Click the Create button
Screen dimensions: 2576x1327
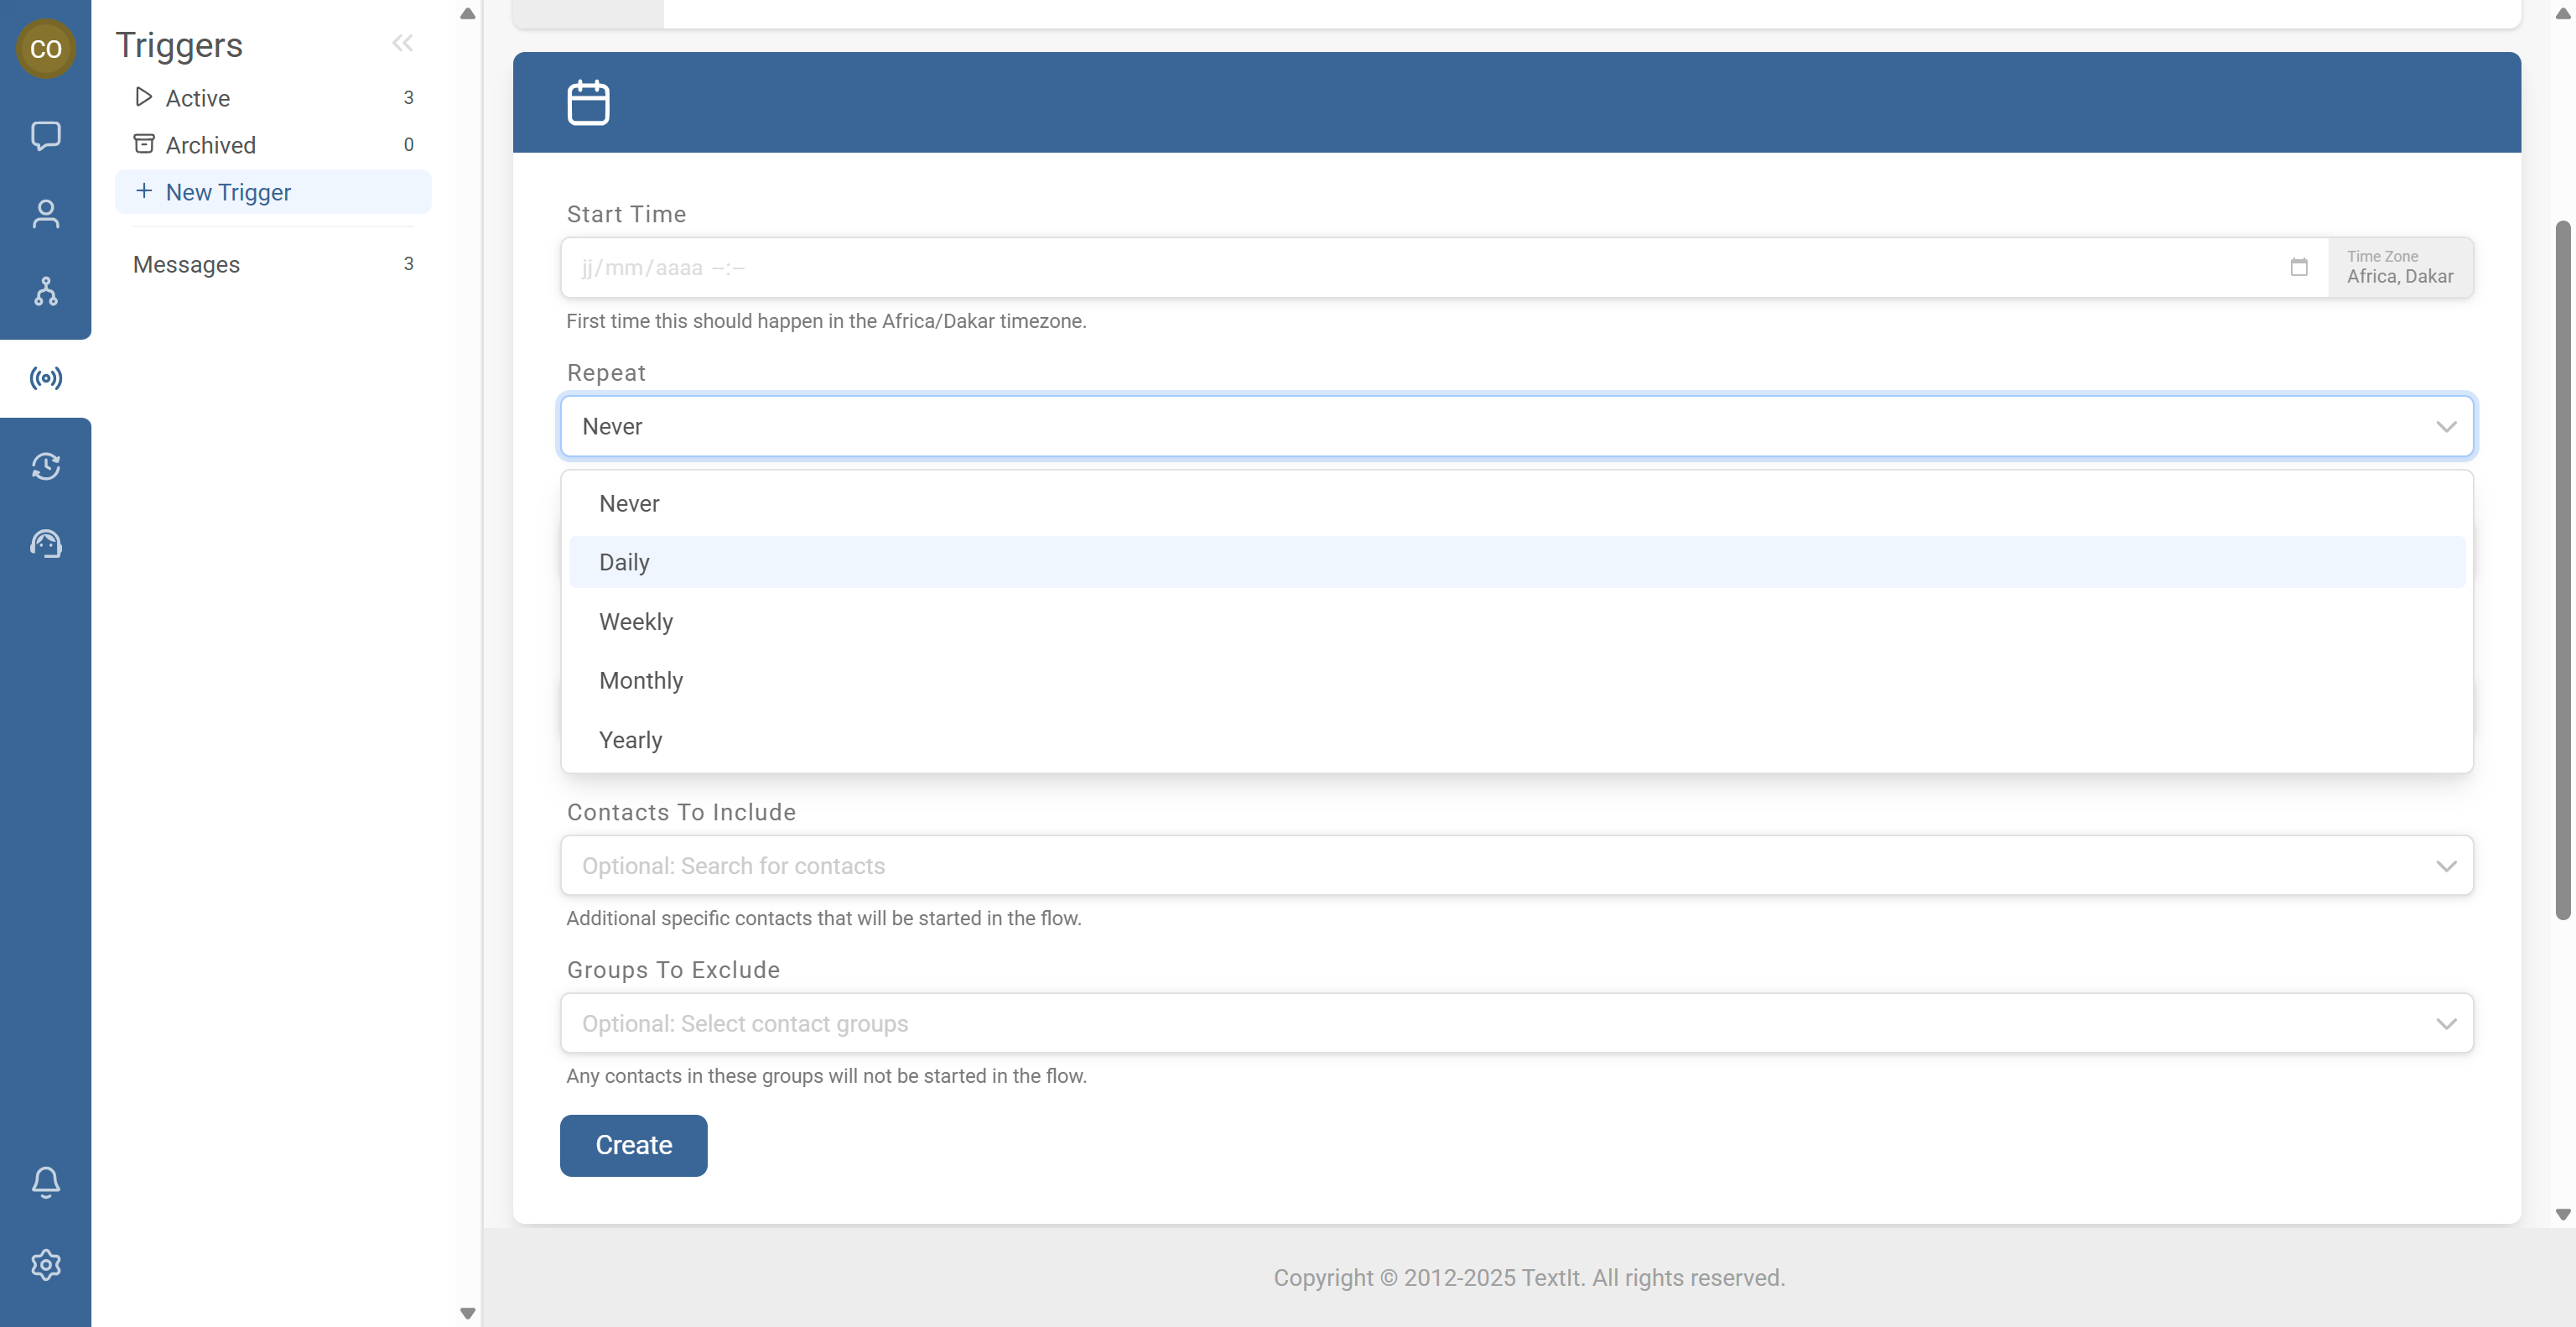pos(633,1145)
